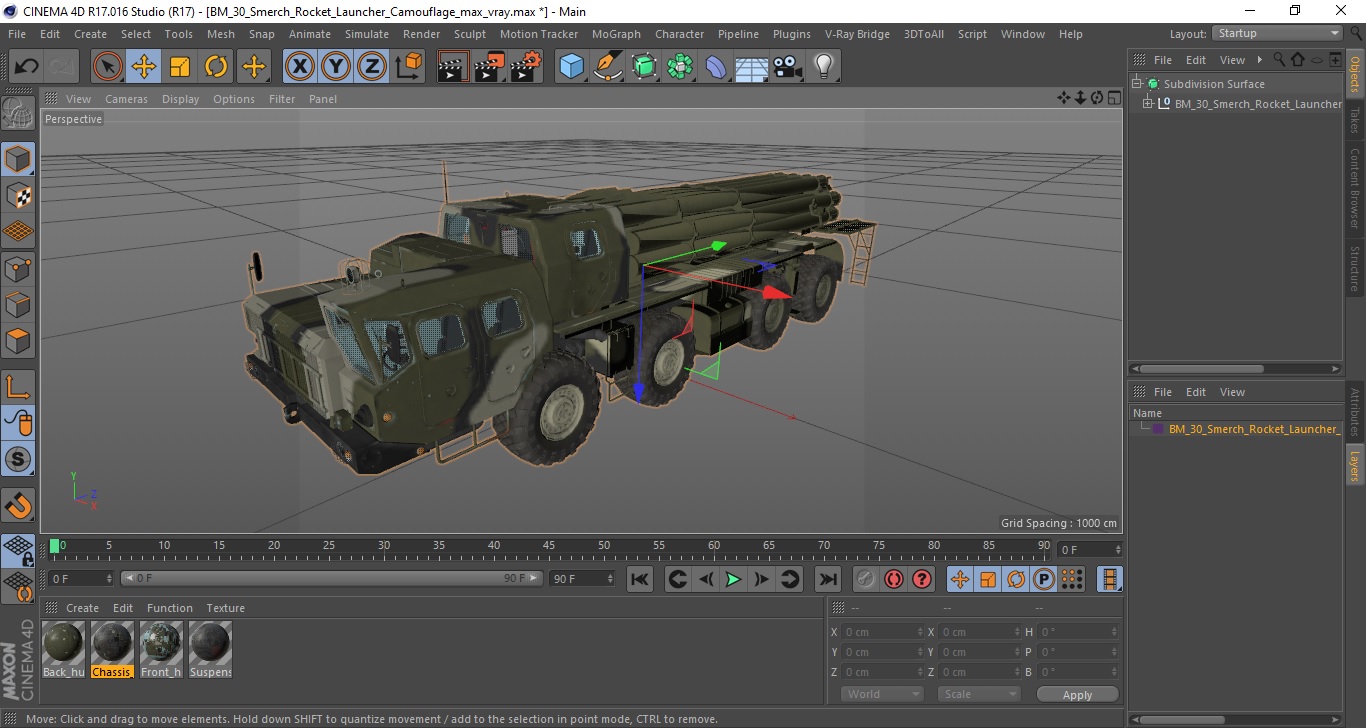Switch to Texture mode

(x=18, y=195)
